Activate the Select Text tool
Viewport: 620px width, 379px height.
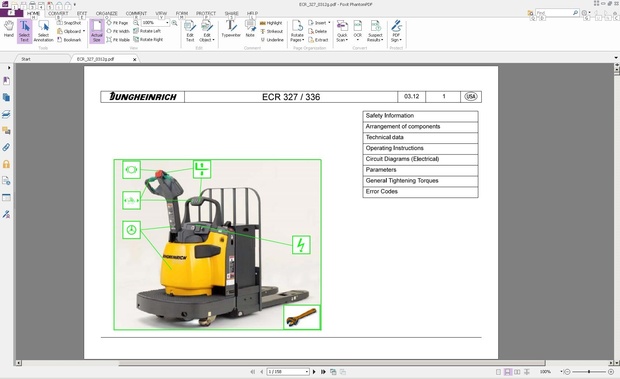24,30
